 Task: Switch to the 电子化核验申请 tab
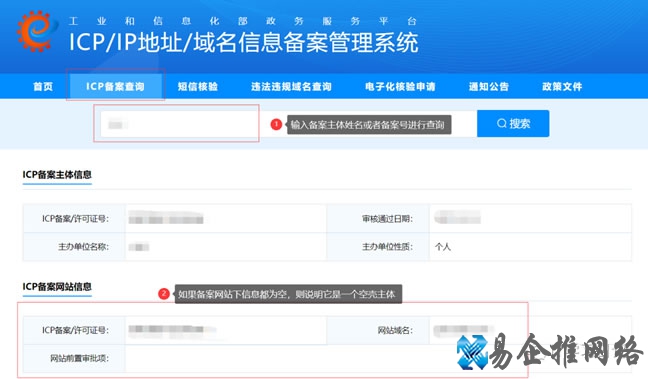400,86
